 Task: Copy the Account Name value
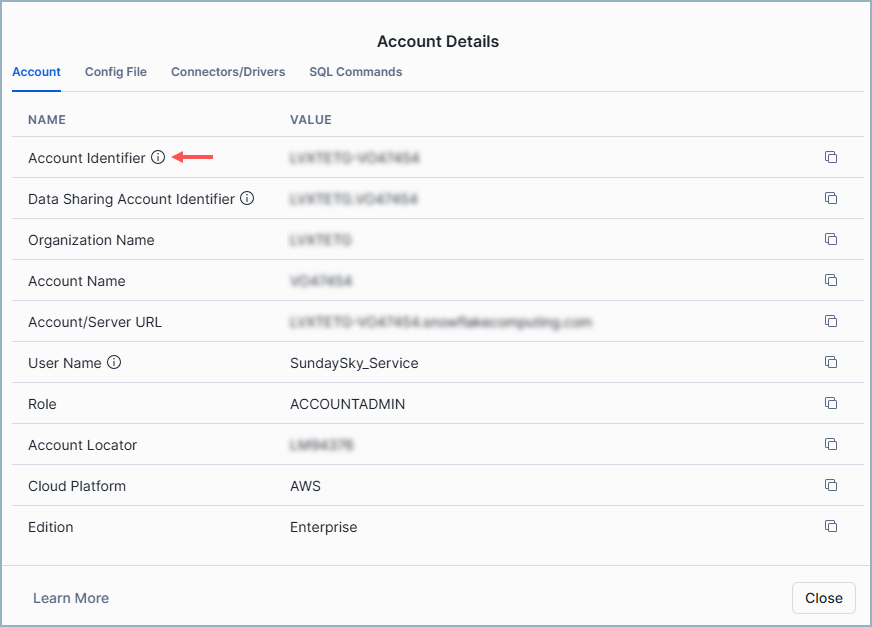click(x=831, y=280)
